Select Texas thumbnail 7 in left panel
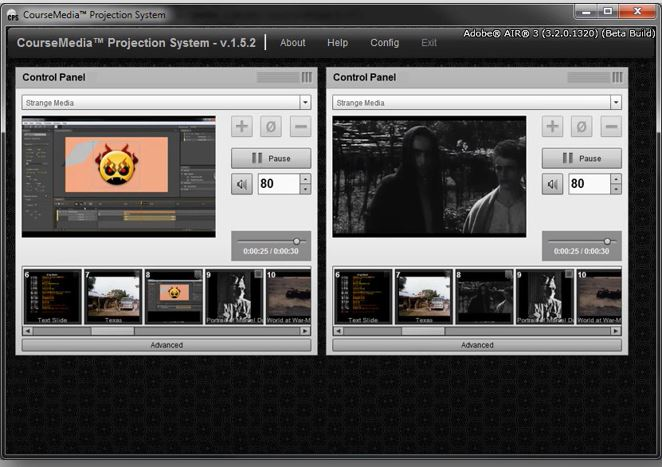 click(x=113, y=297)
